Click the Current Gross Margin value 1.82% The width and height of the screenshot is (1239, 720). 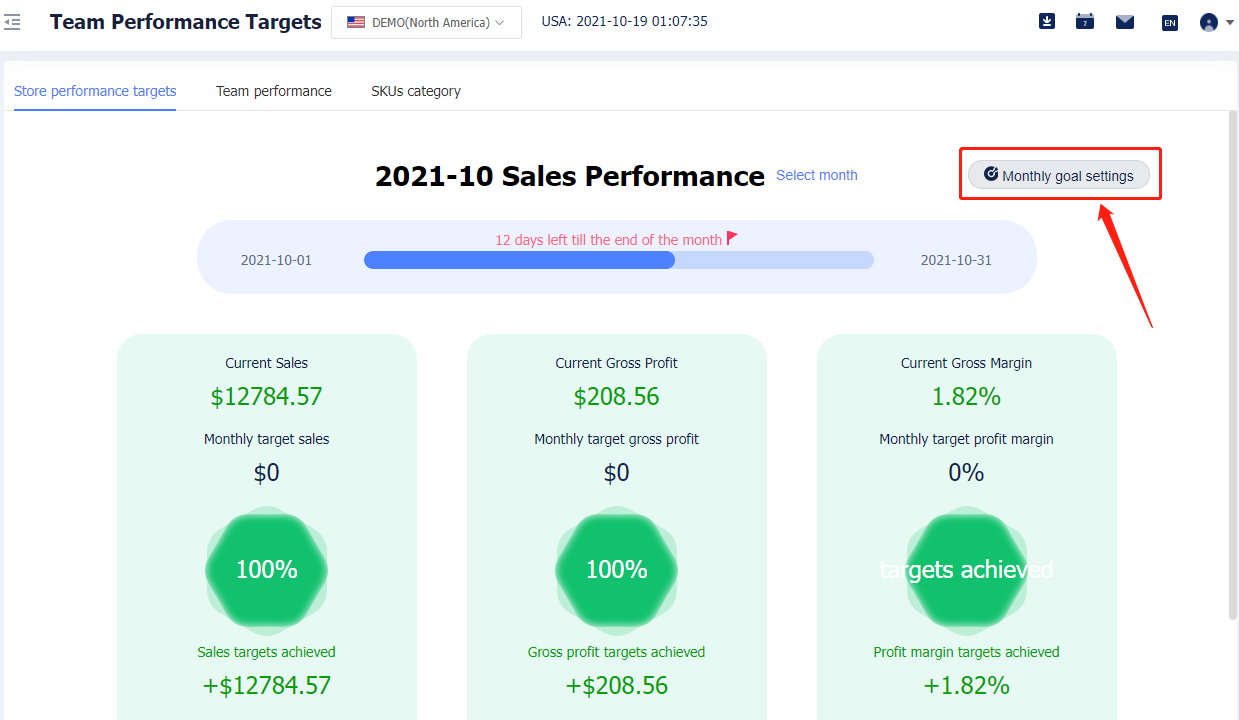click(x=966, y=397)
